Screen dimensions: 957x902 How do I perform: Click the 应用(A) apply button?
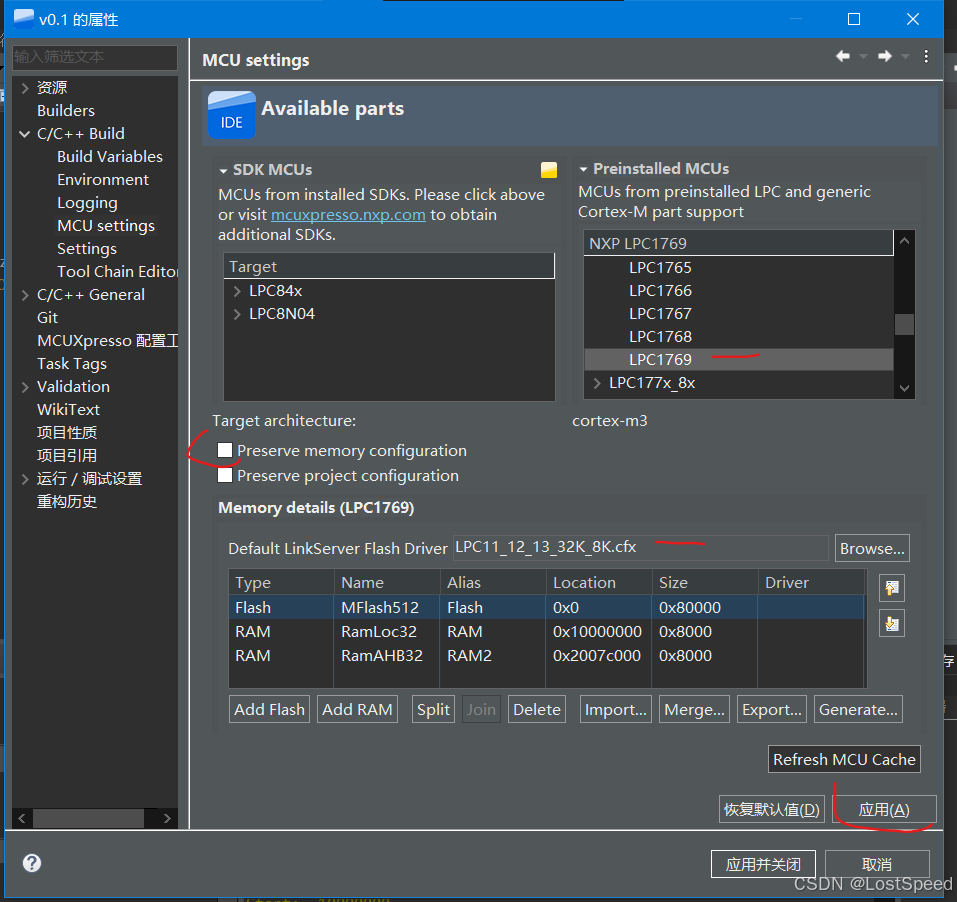click(884, 809)
